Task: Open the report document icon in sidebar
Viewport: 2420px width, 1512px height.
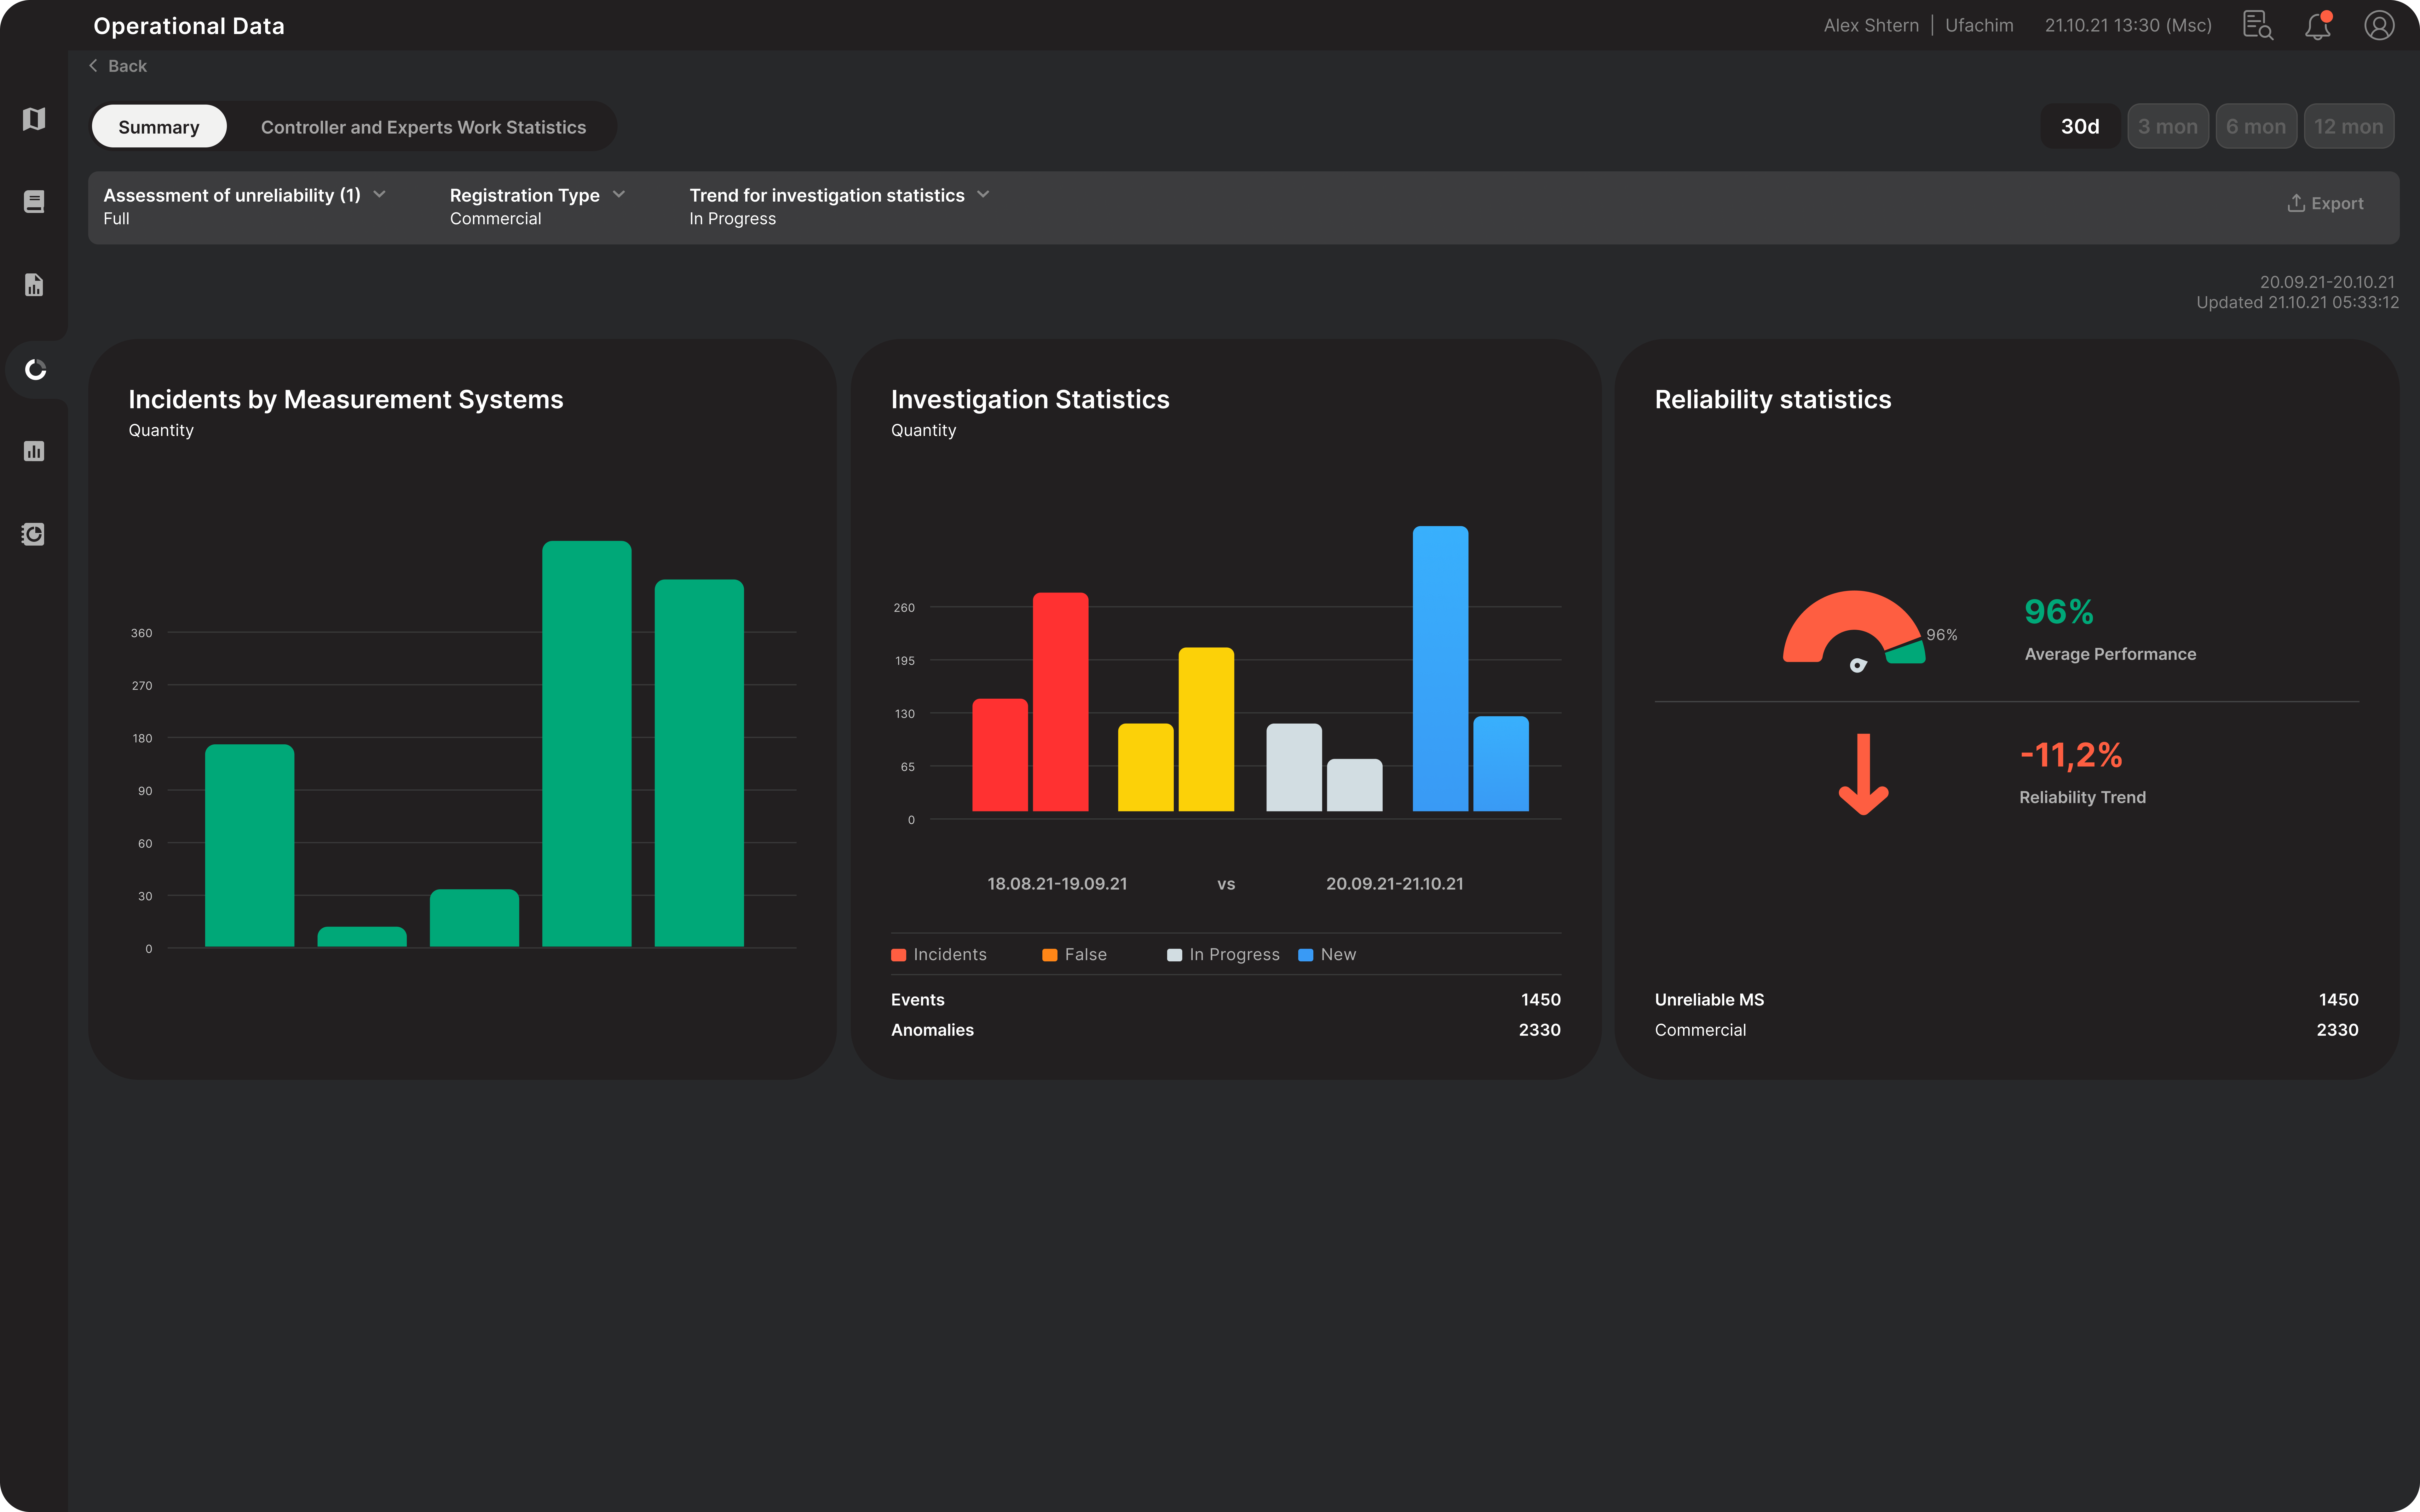Action: pos(34,285)
